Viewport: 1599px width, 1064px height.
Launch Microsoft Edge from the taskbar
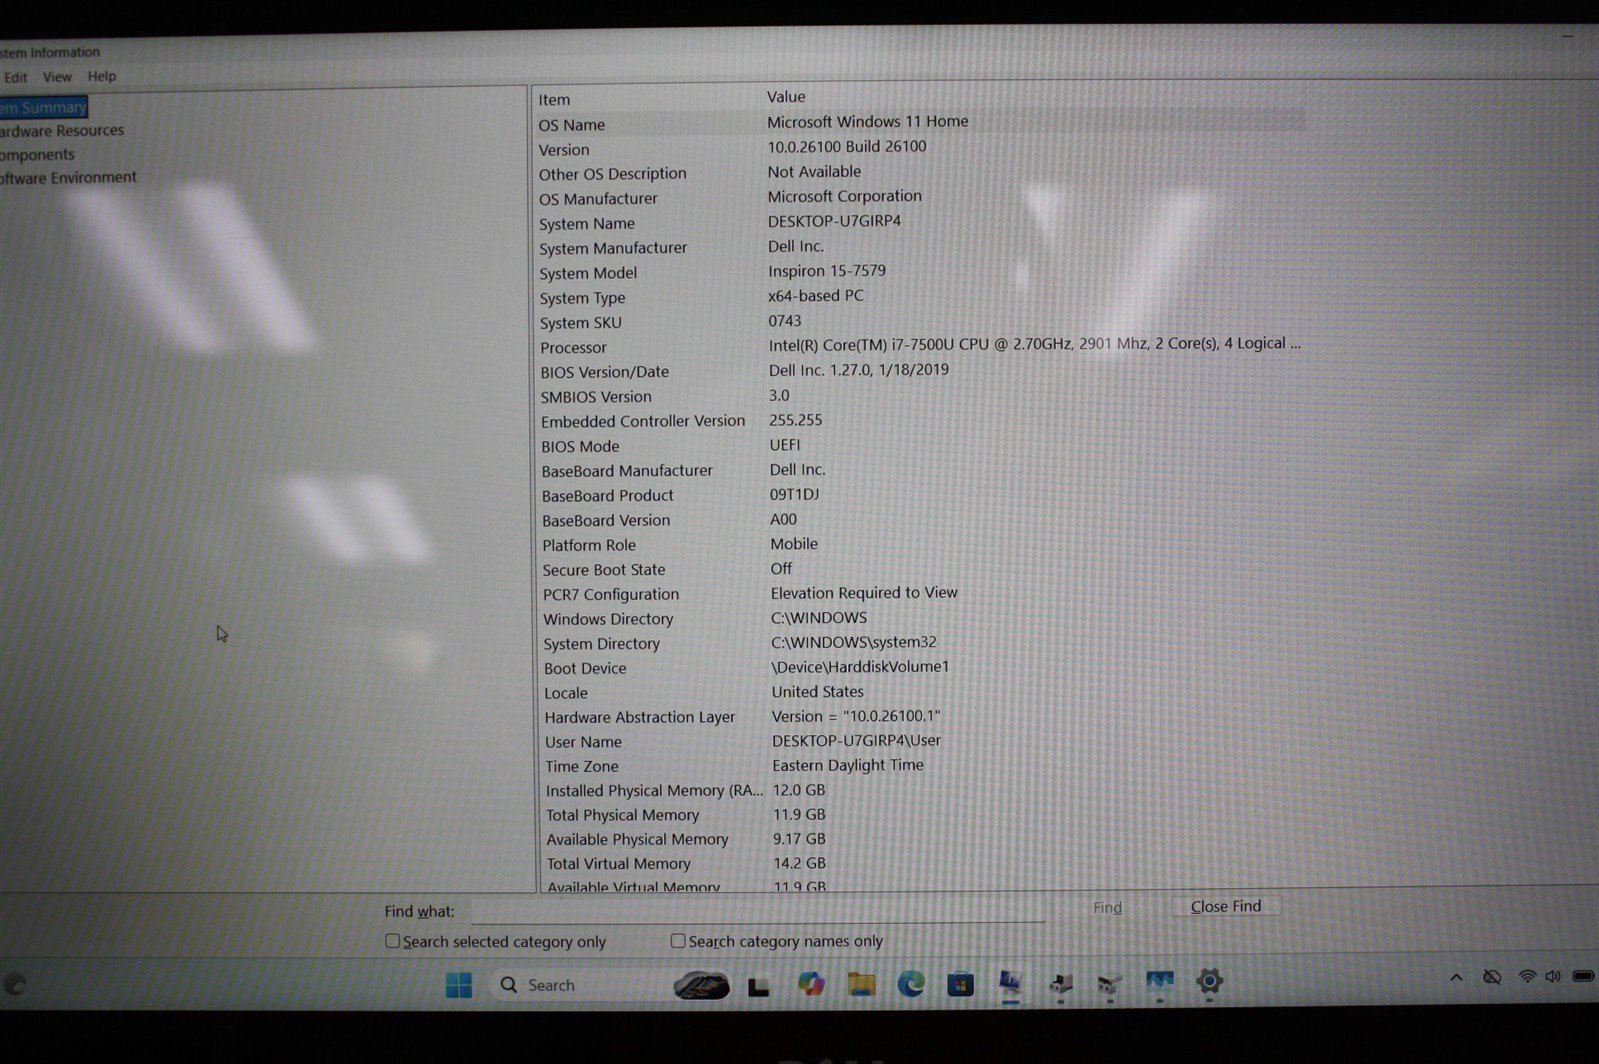(911, 984)
